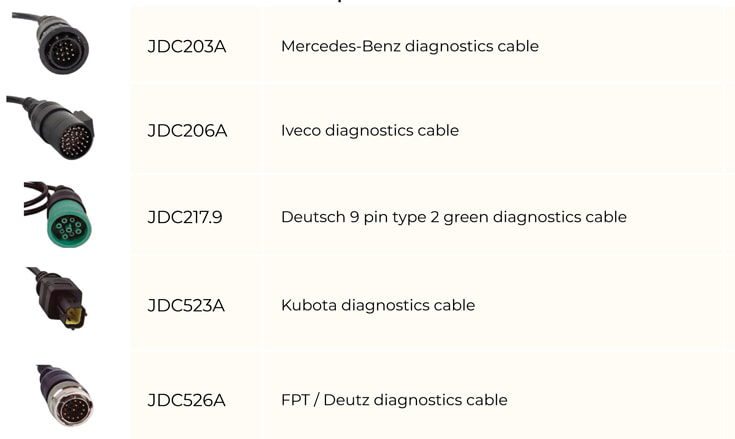The height and width of the screenshot is (439, 735).
Task: Click the word Iveco in the second row
Action: pyautogui.click(x=300, y=130)
